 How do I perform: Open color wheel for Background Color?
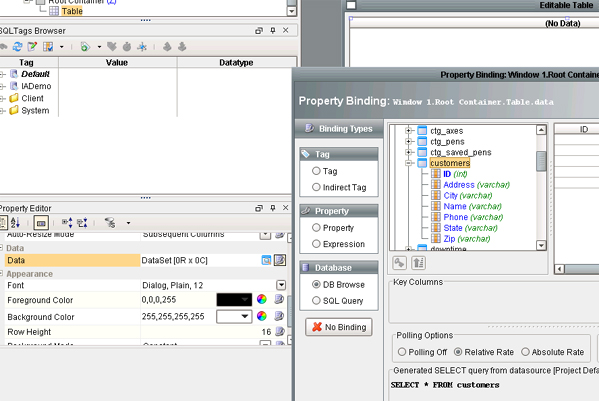pyautogui.click(x=262, y=316)
